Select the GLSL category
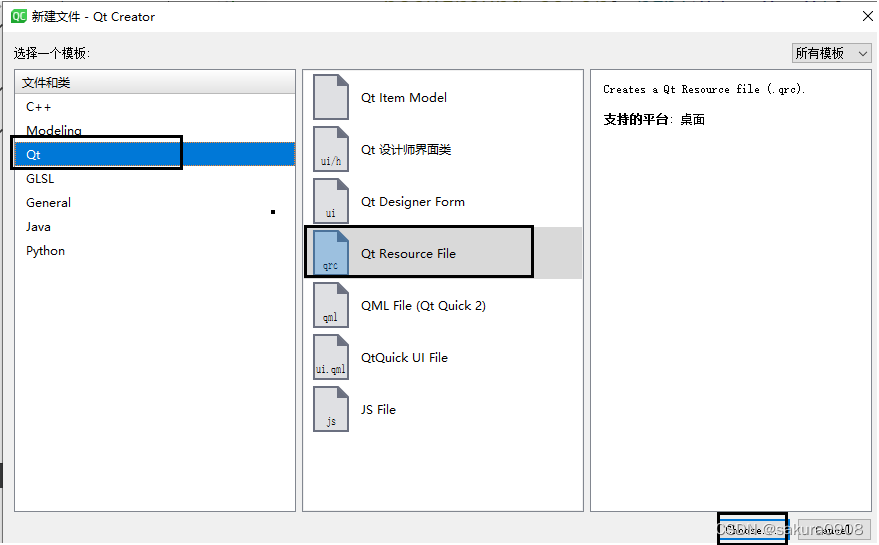Image resolution: width=879 pixels, height=545 pixels. 155,178
